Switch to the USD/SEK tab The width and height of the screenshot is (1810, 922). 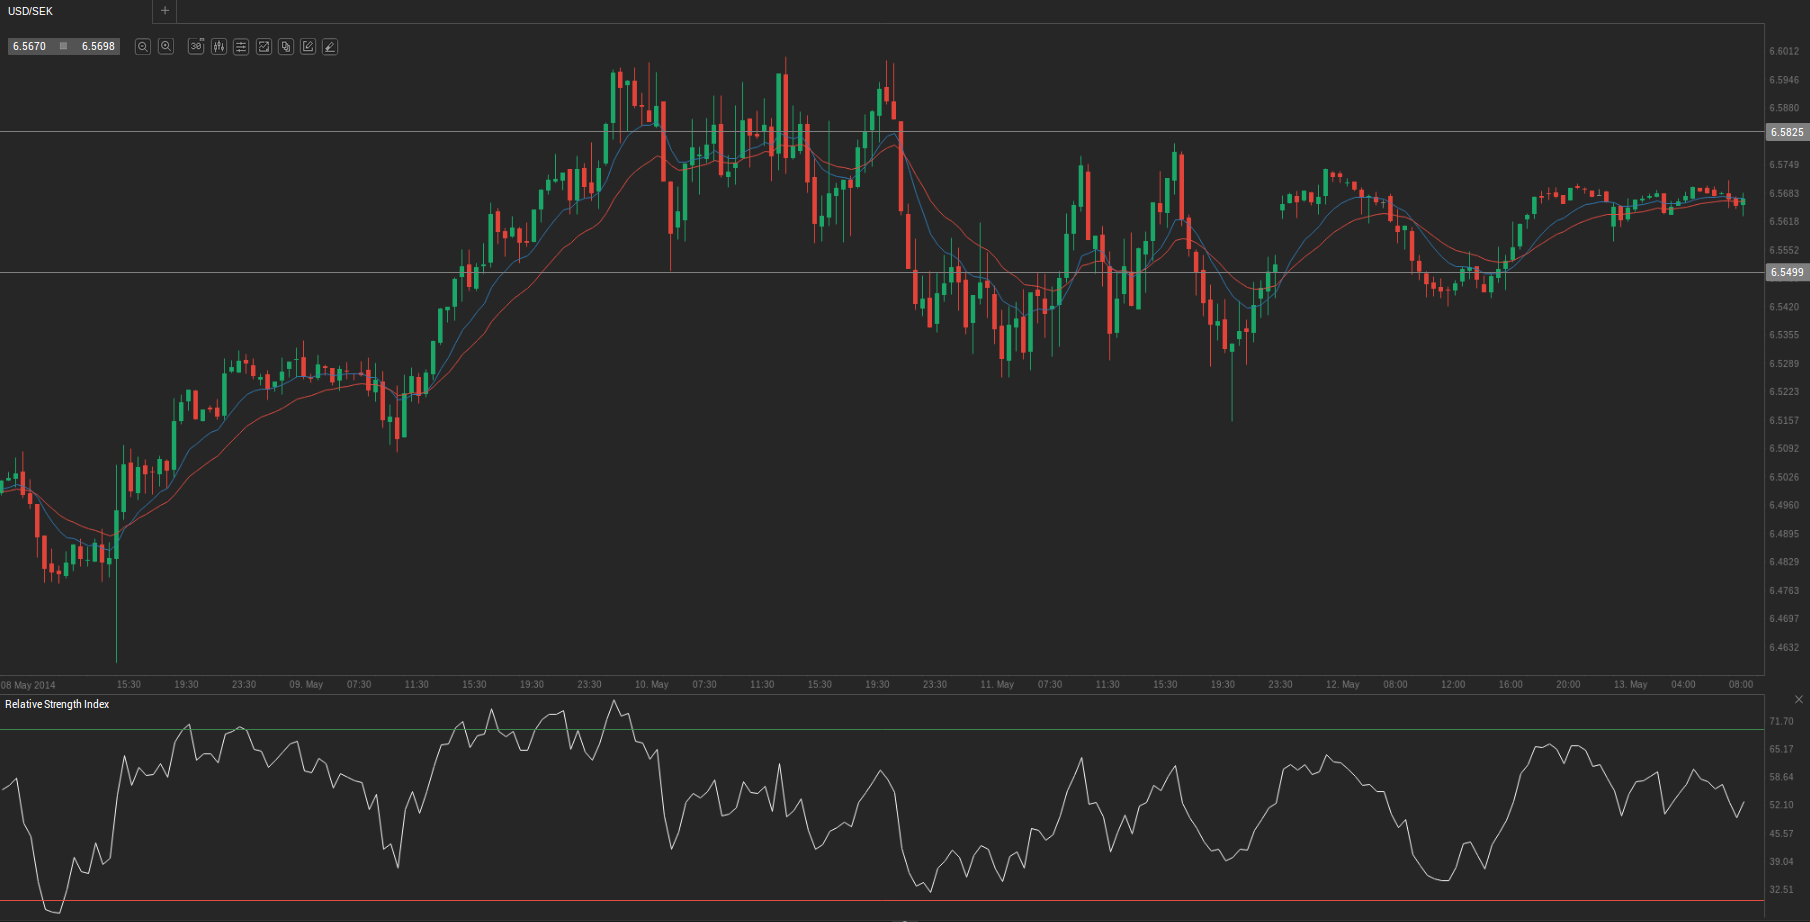tap(31, 11)
